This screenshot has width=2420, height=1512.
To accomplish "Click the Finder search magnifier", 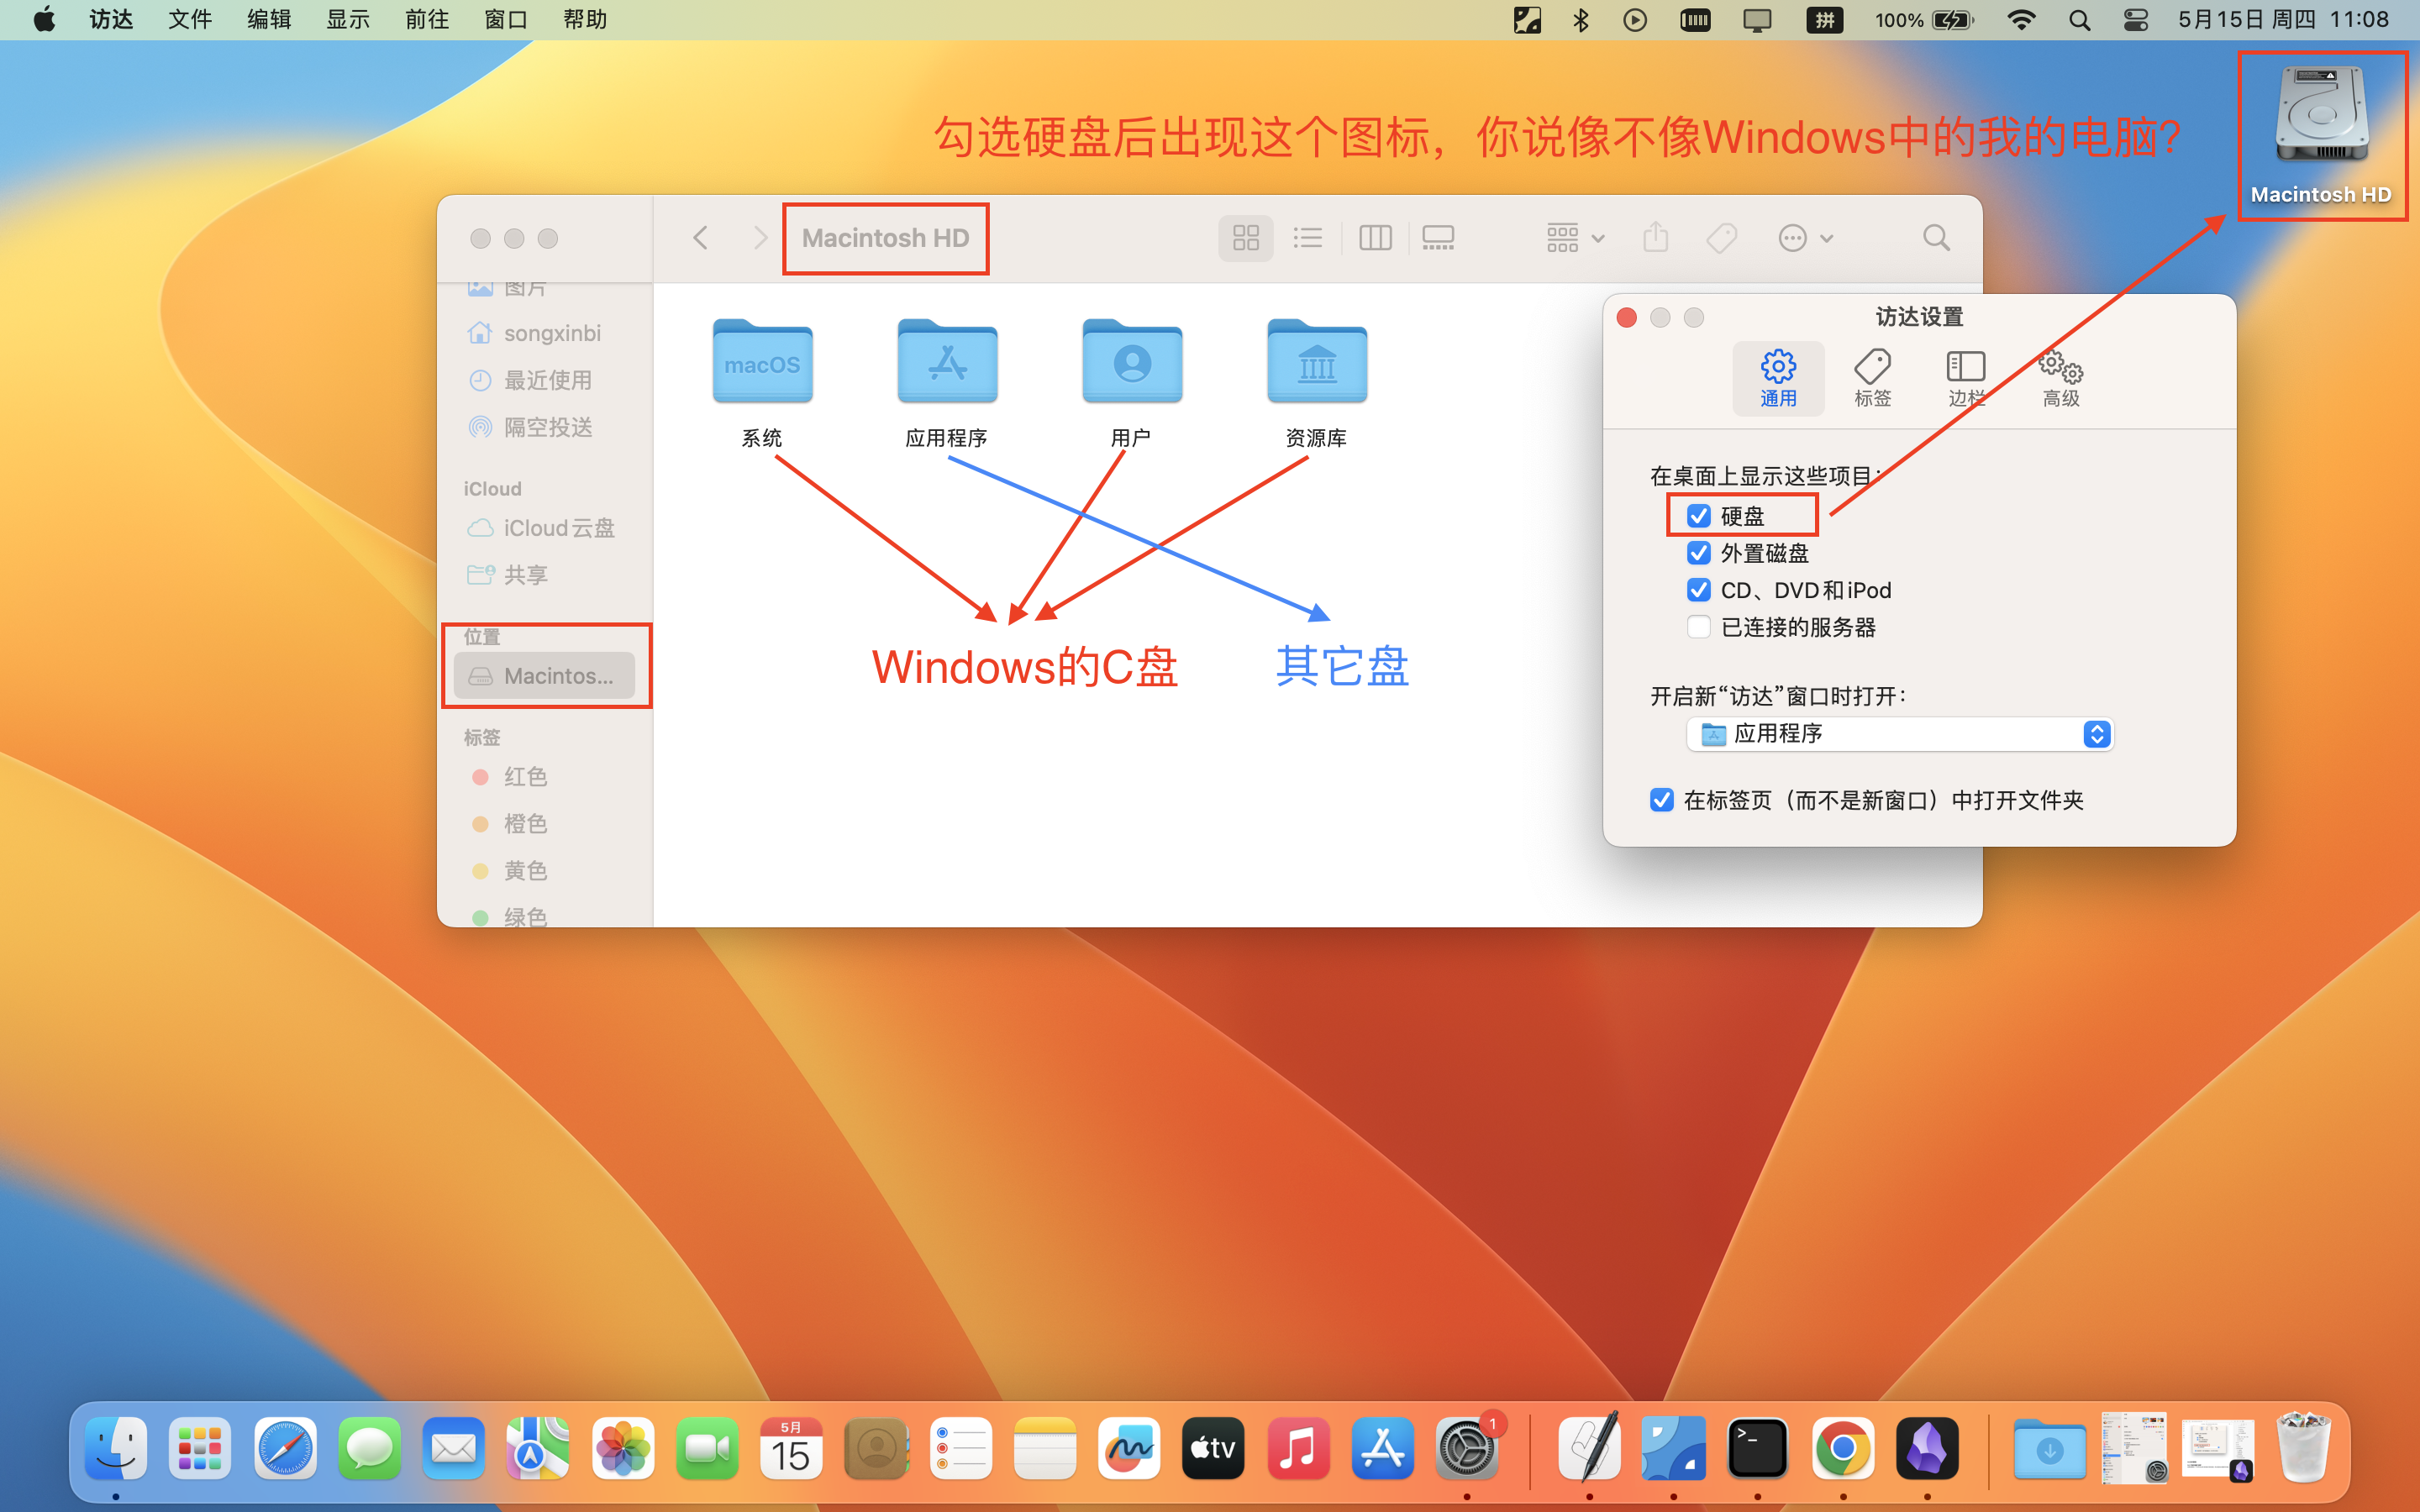I will point(1936,238).
